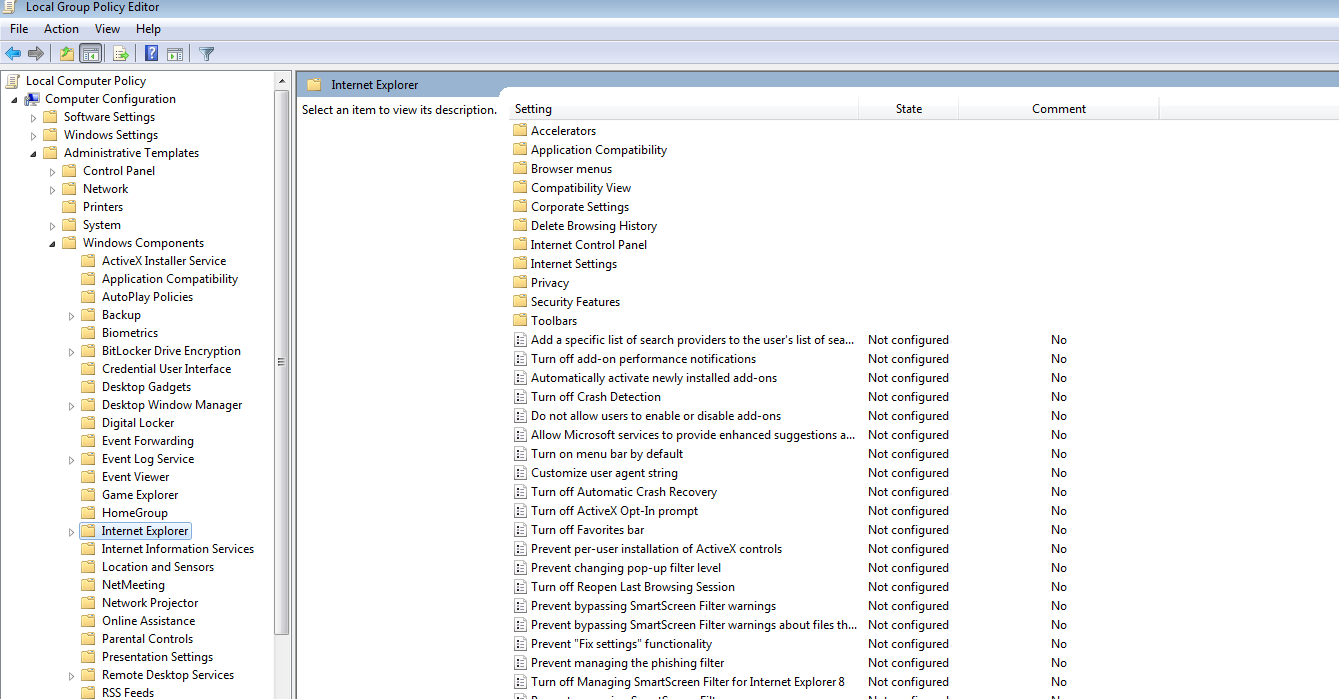Click folder icon beside Digital Locker in tree
This screenshot has width=1339, height=699.
(x=88, y=423)
